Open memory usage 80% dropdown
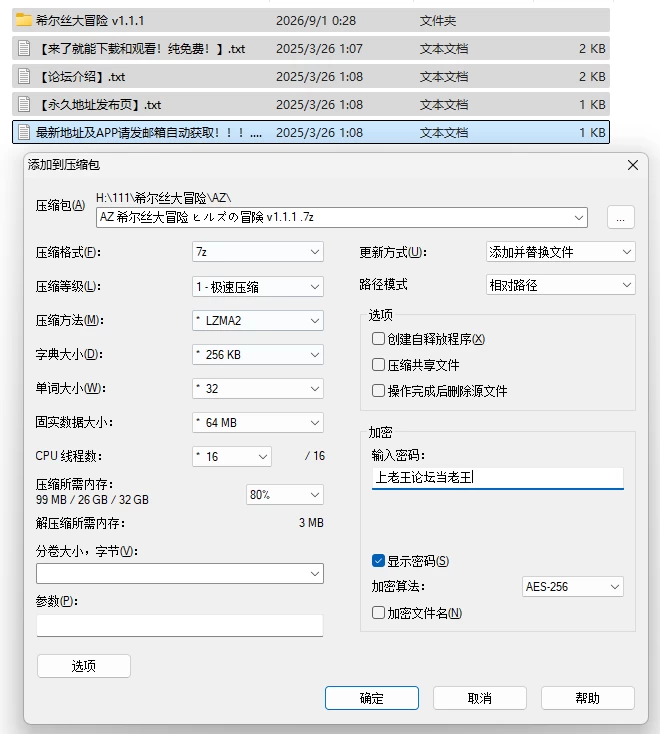This screenshot has width=660, height=734. click(285, 495)
